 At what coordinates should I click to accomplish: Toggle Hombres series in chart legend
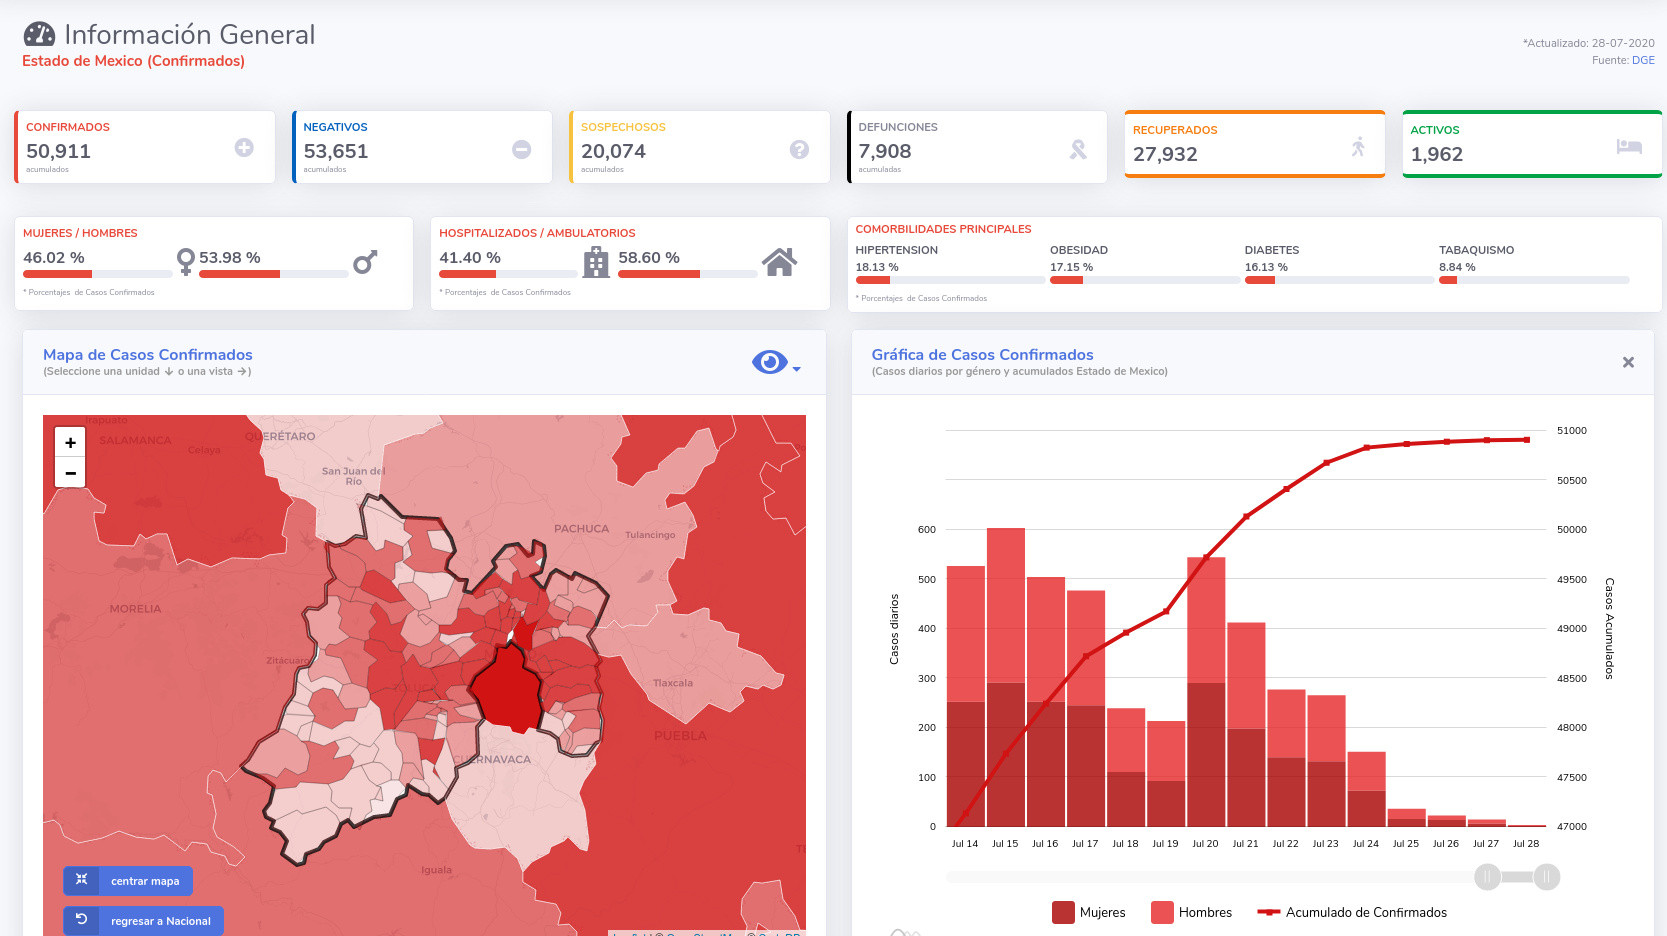(1191, 912)
